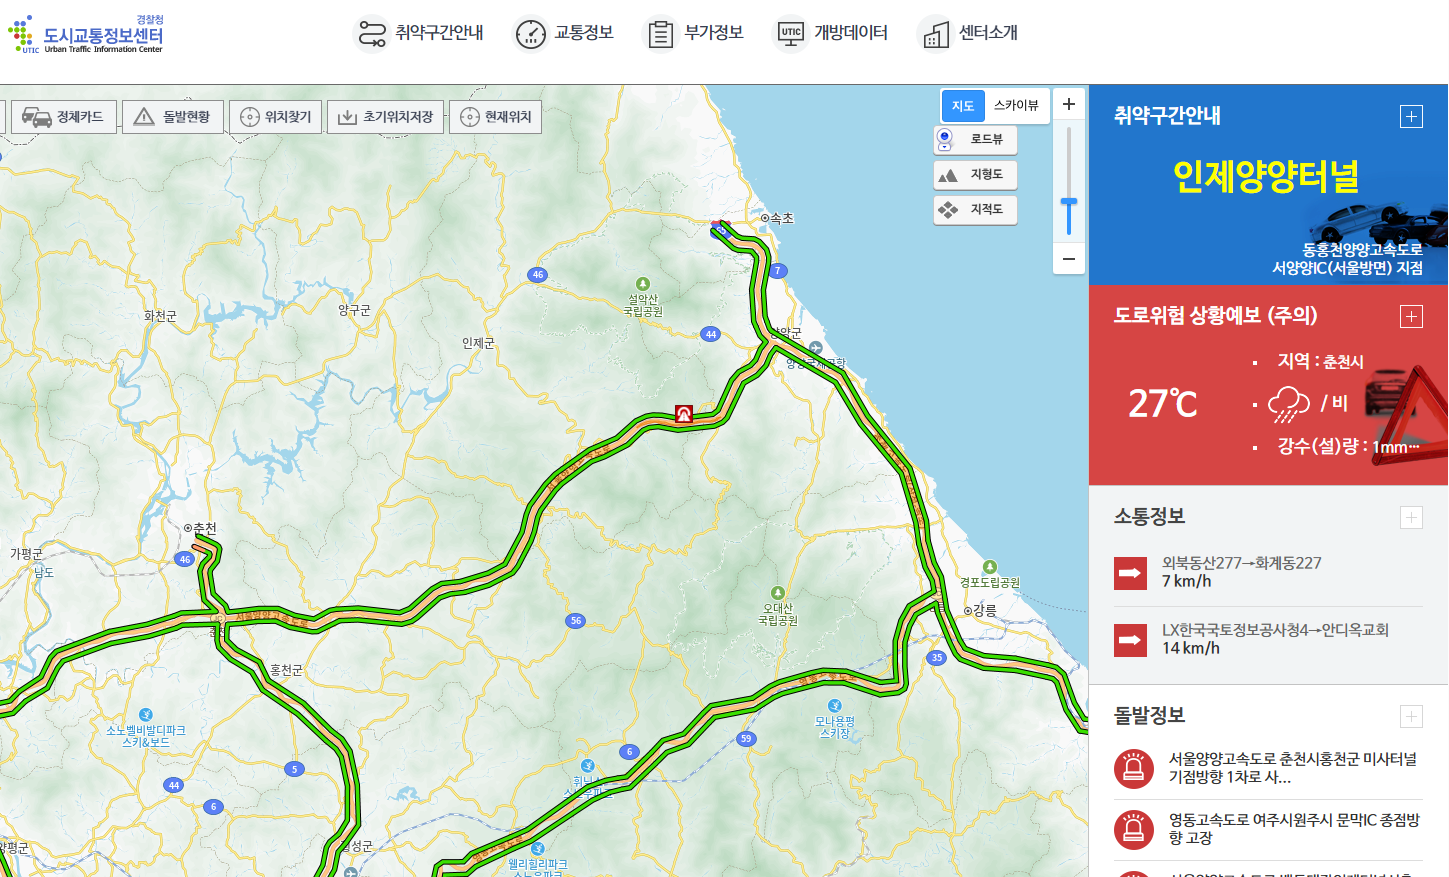The width and height of the screenshot is (1449, 877).
Task: Switch to the 지도 map view
Action: (963, 106)
